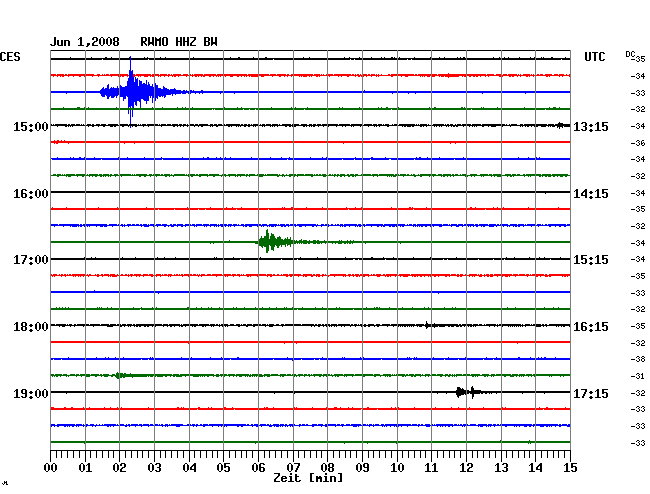Click the "06" minute axis label

pyautogui.click(x=258, y=468)
